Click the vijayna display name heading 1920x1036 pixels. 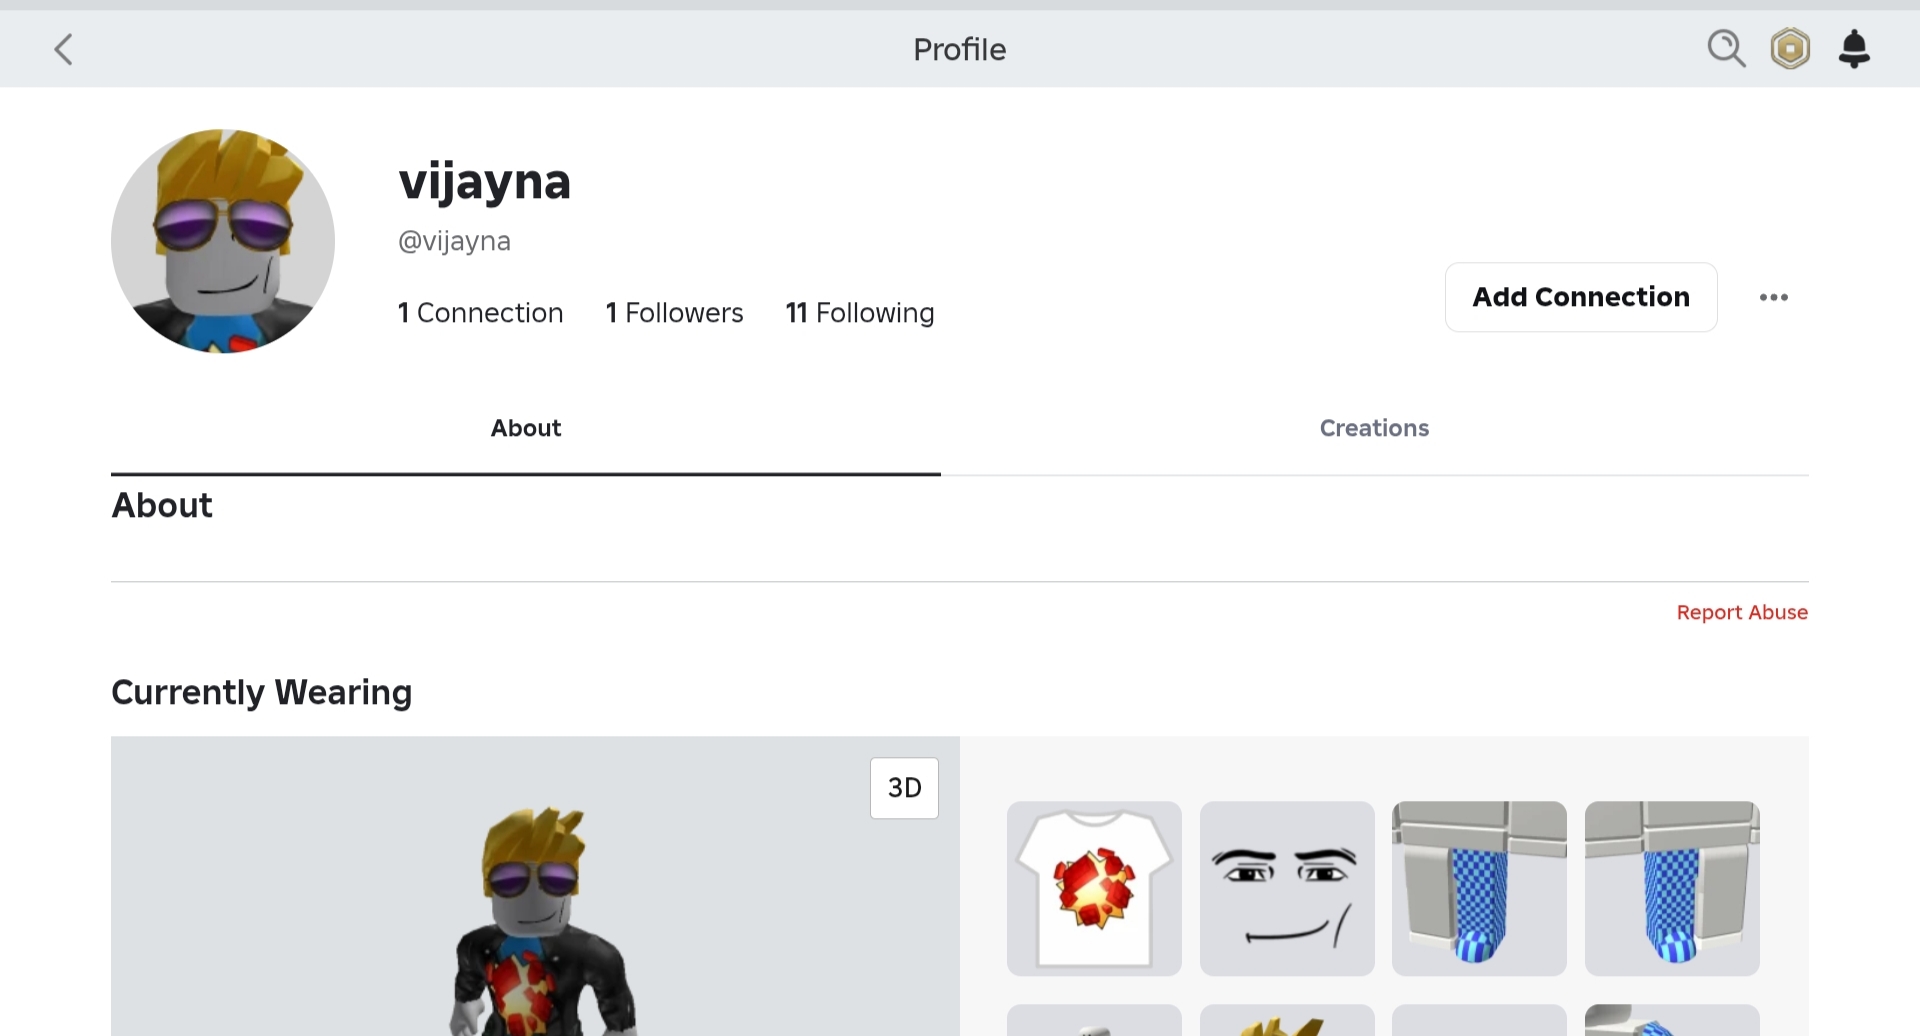click(x=485, y=182)
